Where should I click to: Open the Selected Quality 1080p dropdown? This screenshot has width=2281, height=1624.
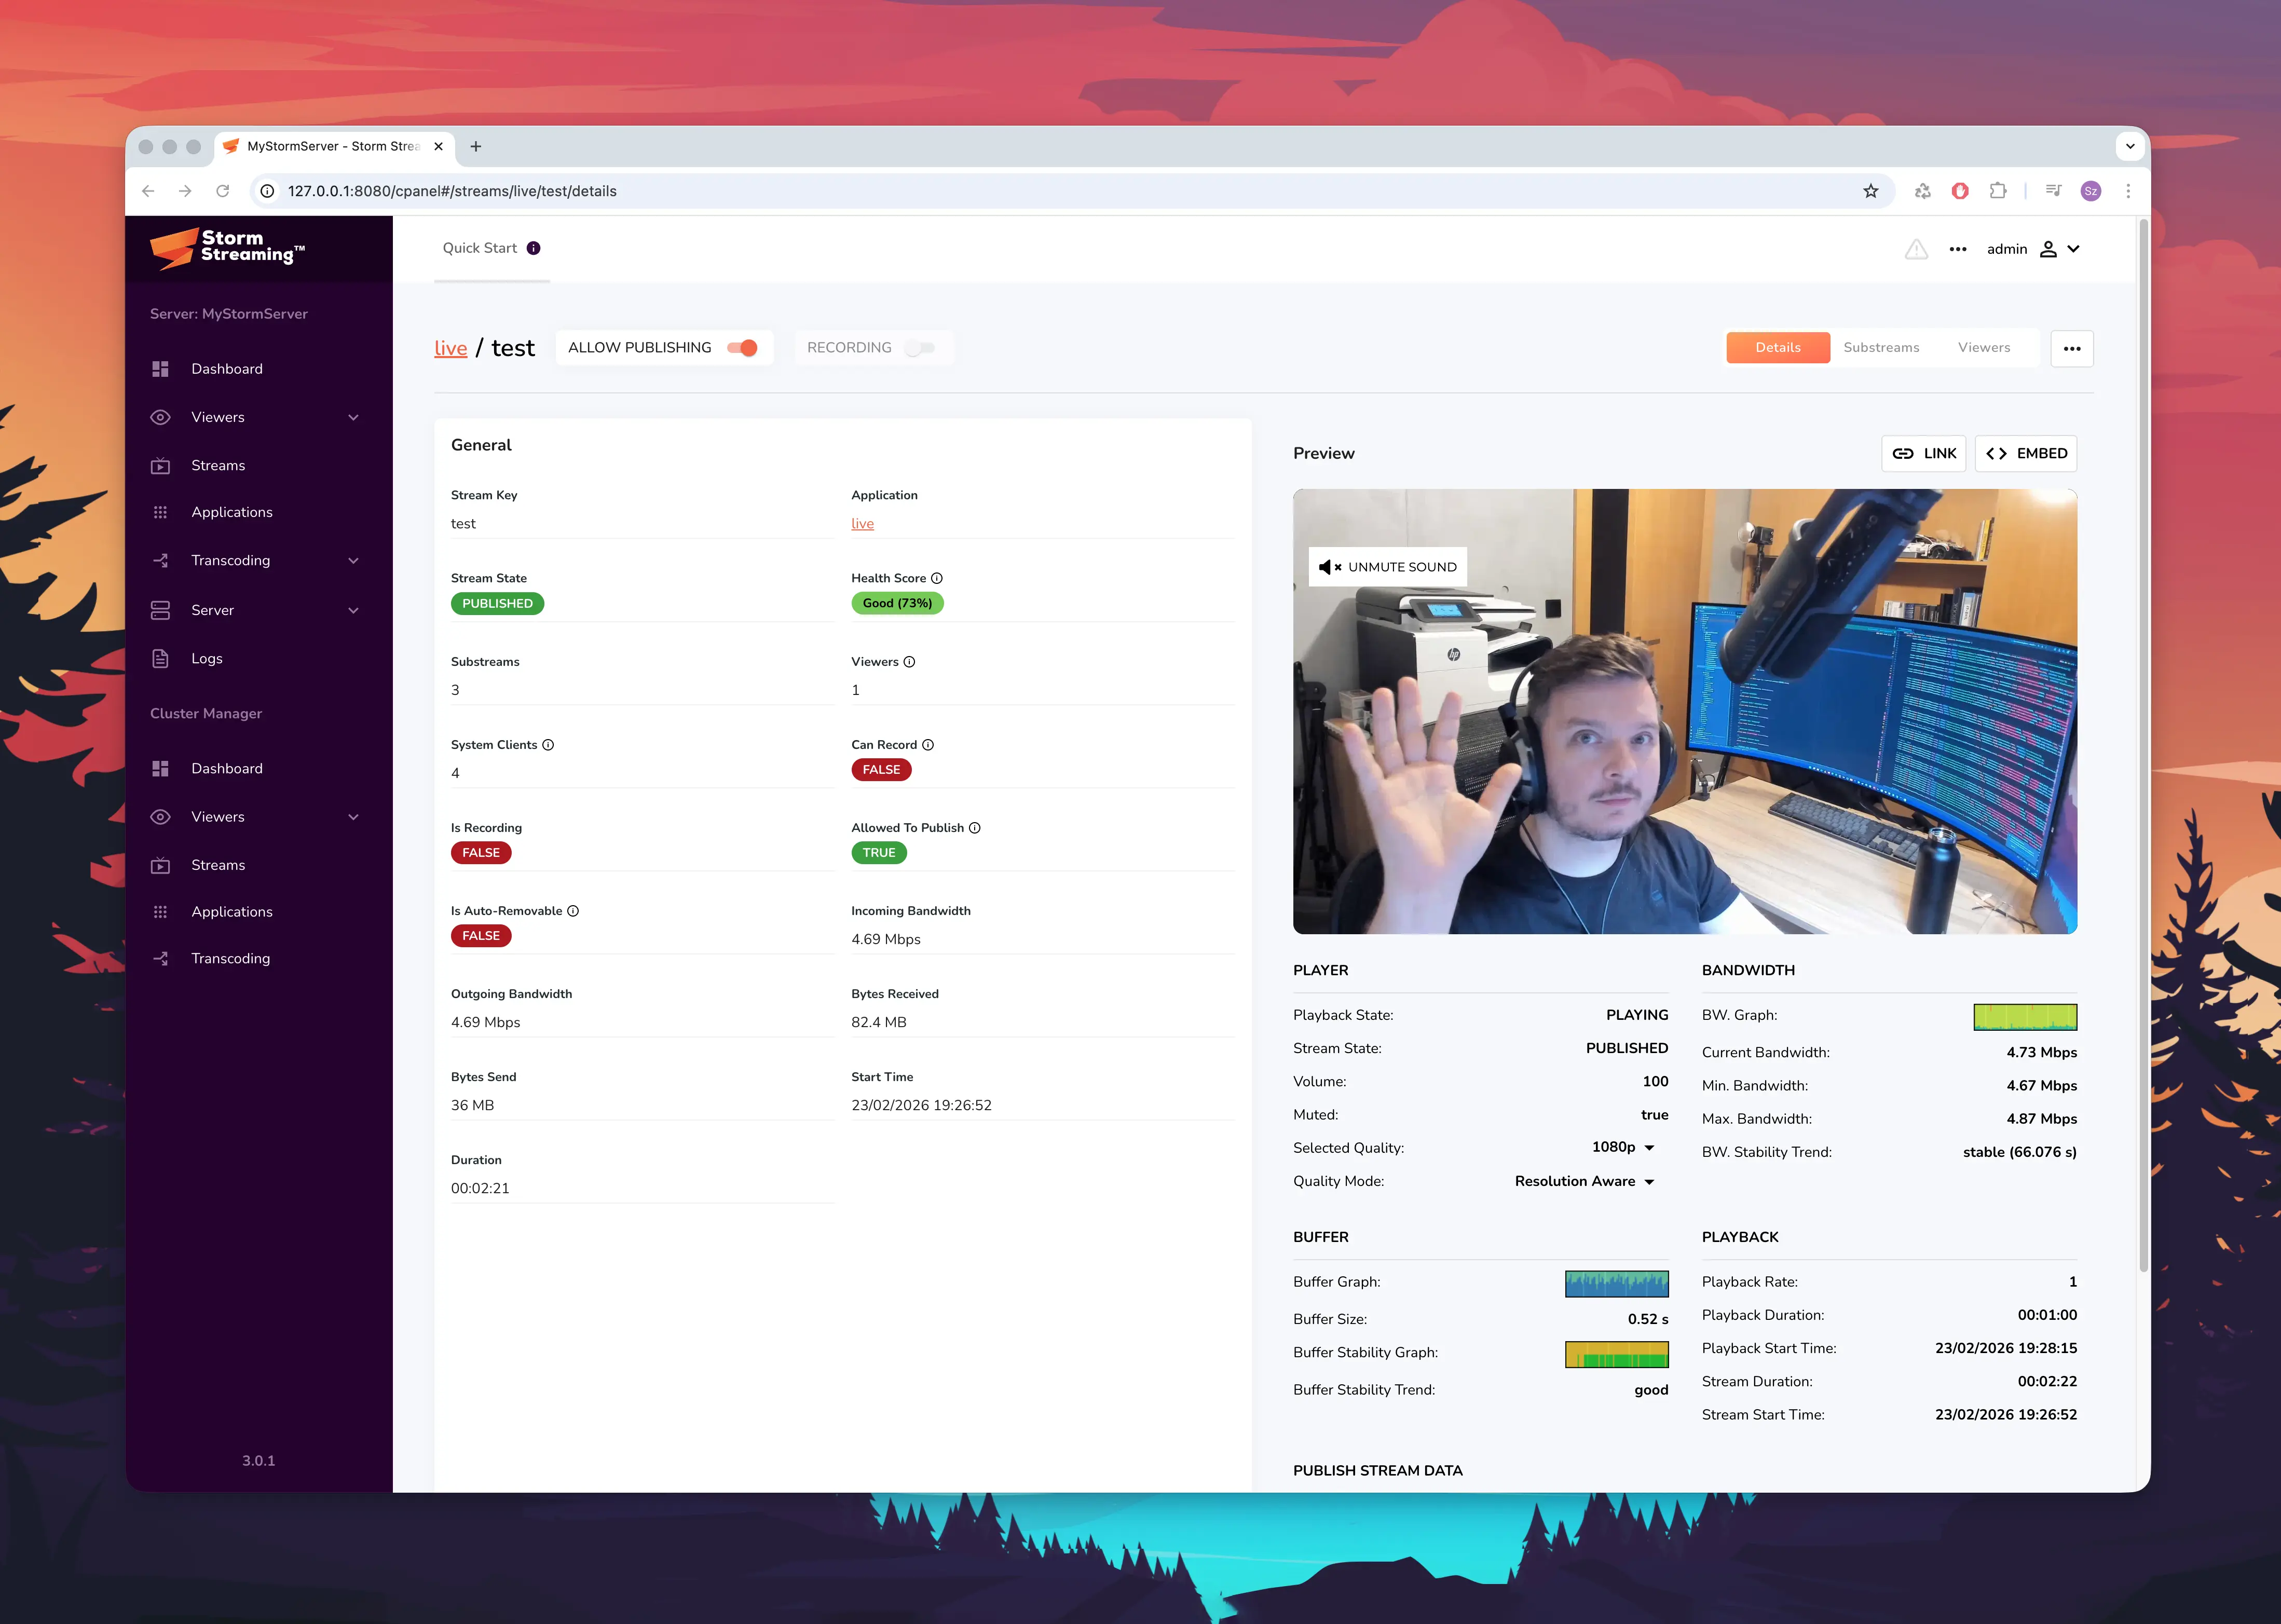[1623, 1147]
